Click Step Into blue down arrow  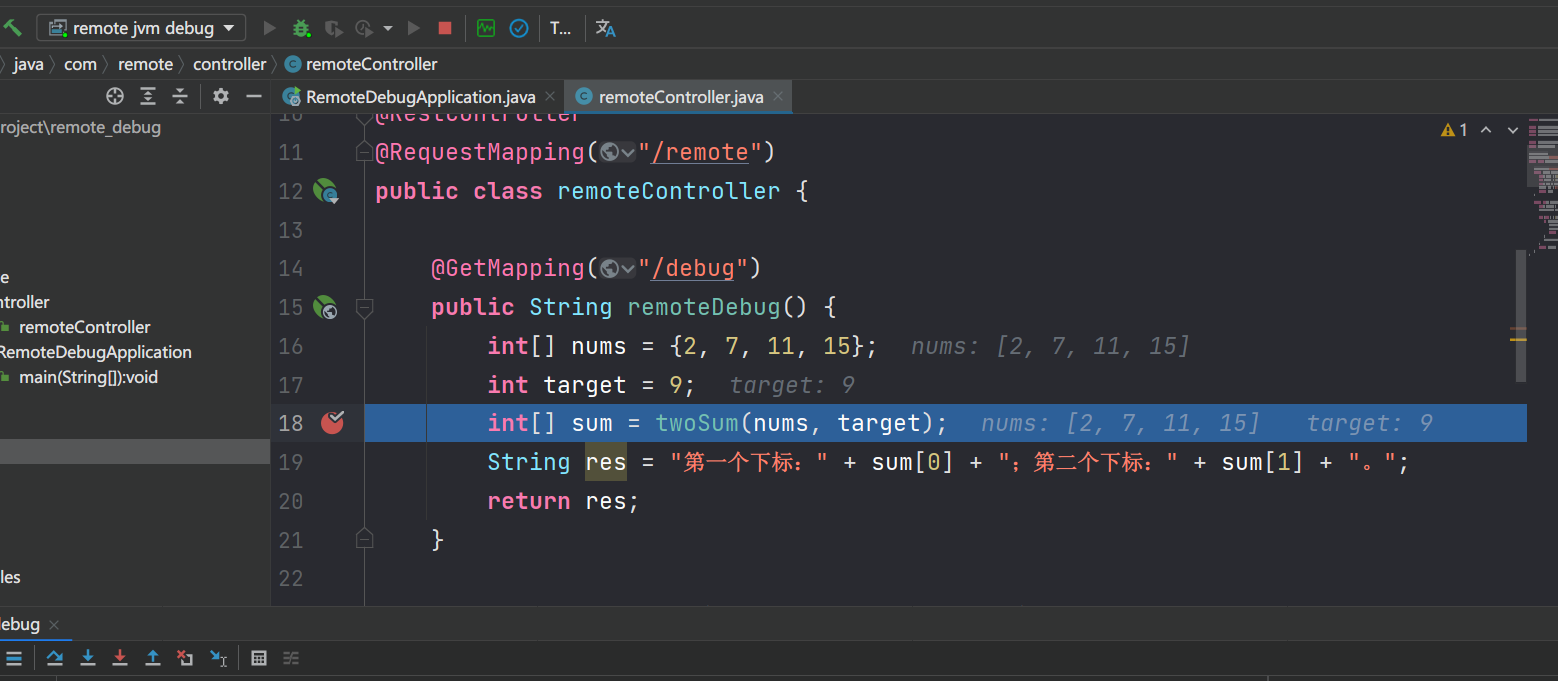pyautogui.click(x=88, y=658)
